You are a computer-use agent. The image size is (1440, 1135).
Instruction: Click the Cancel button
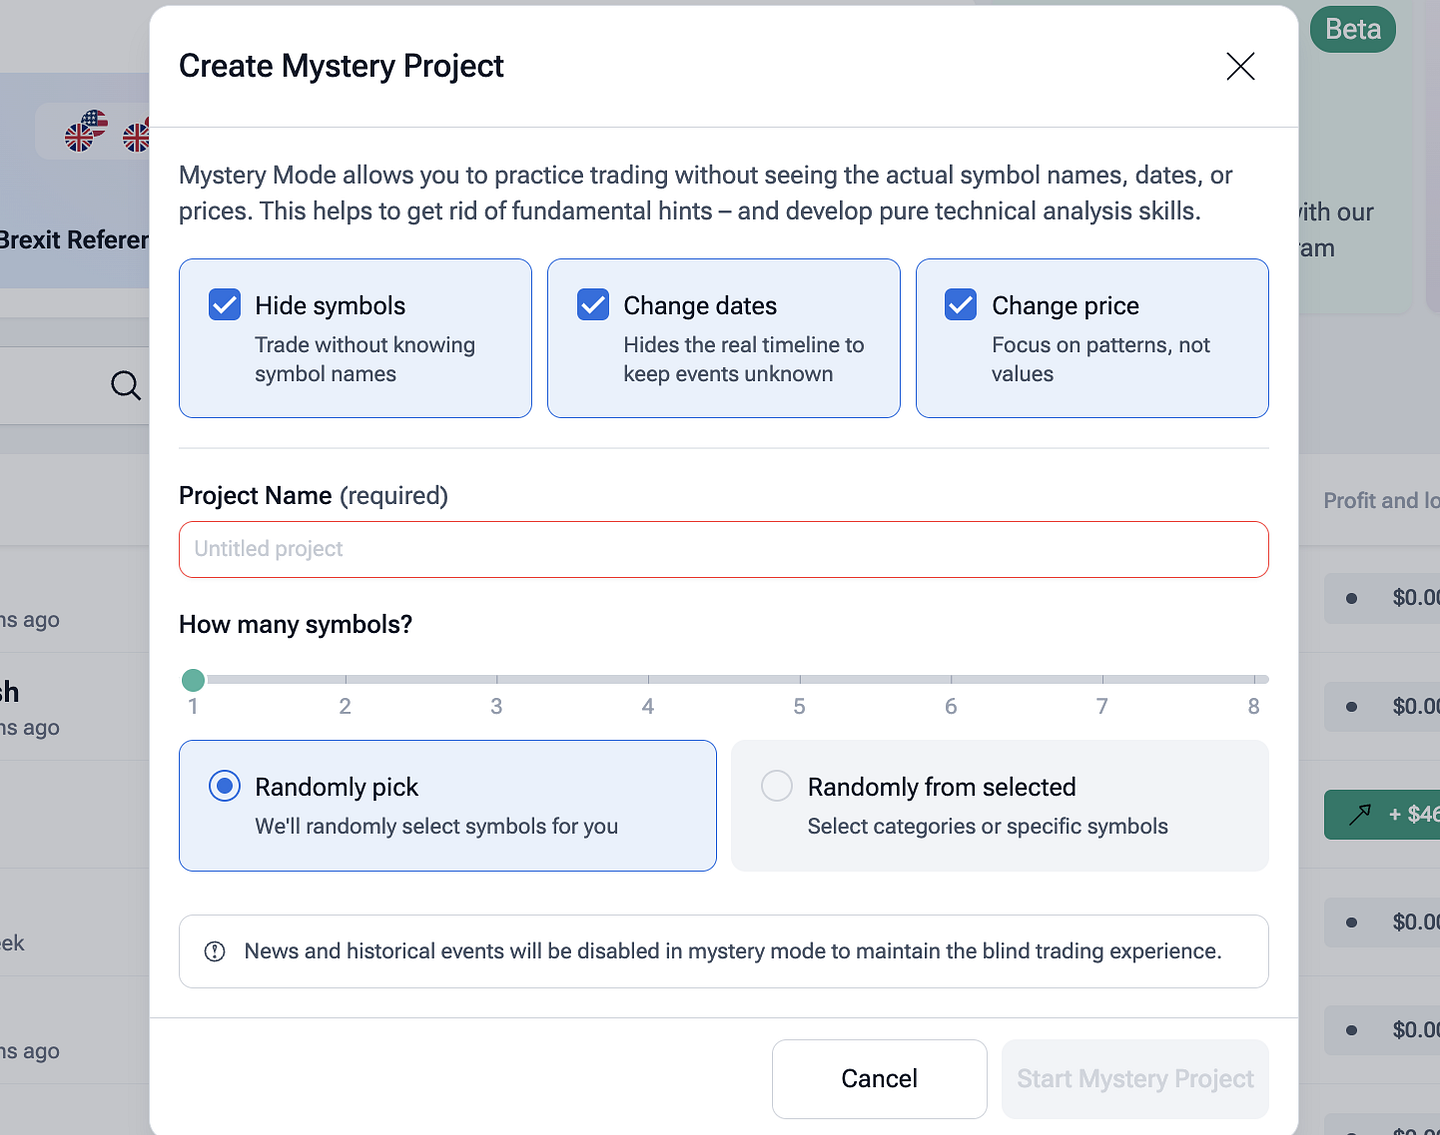(879, 1078)
